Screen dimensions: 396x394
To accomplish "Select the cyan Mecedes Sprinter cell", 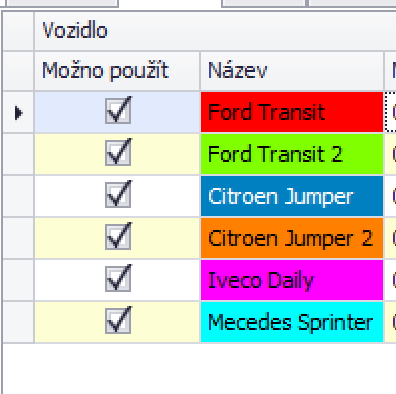I will pos(292,322).
